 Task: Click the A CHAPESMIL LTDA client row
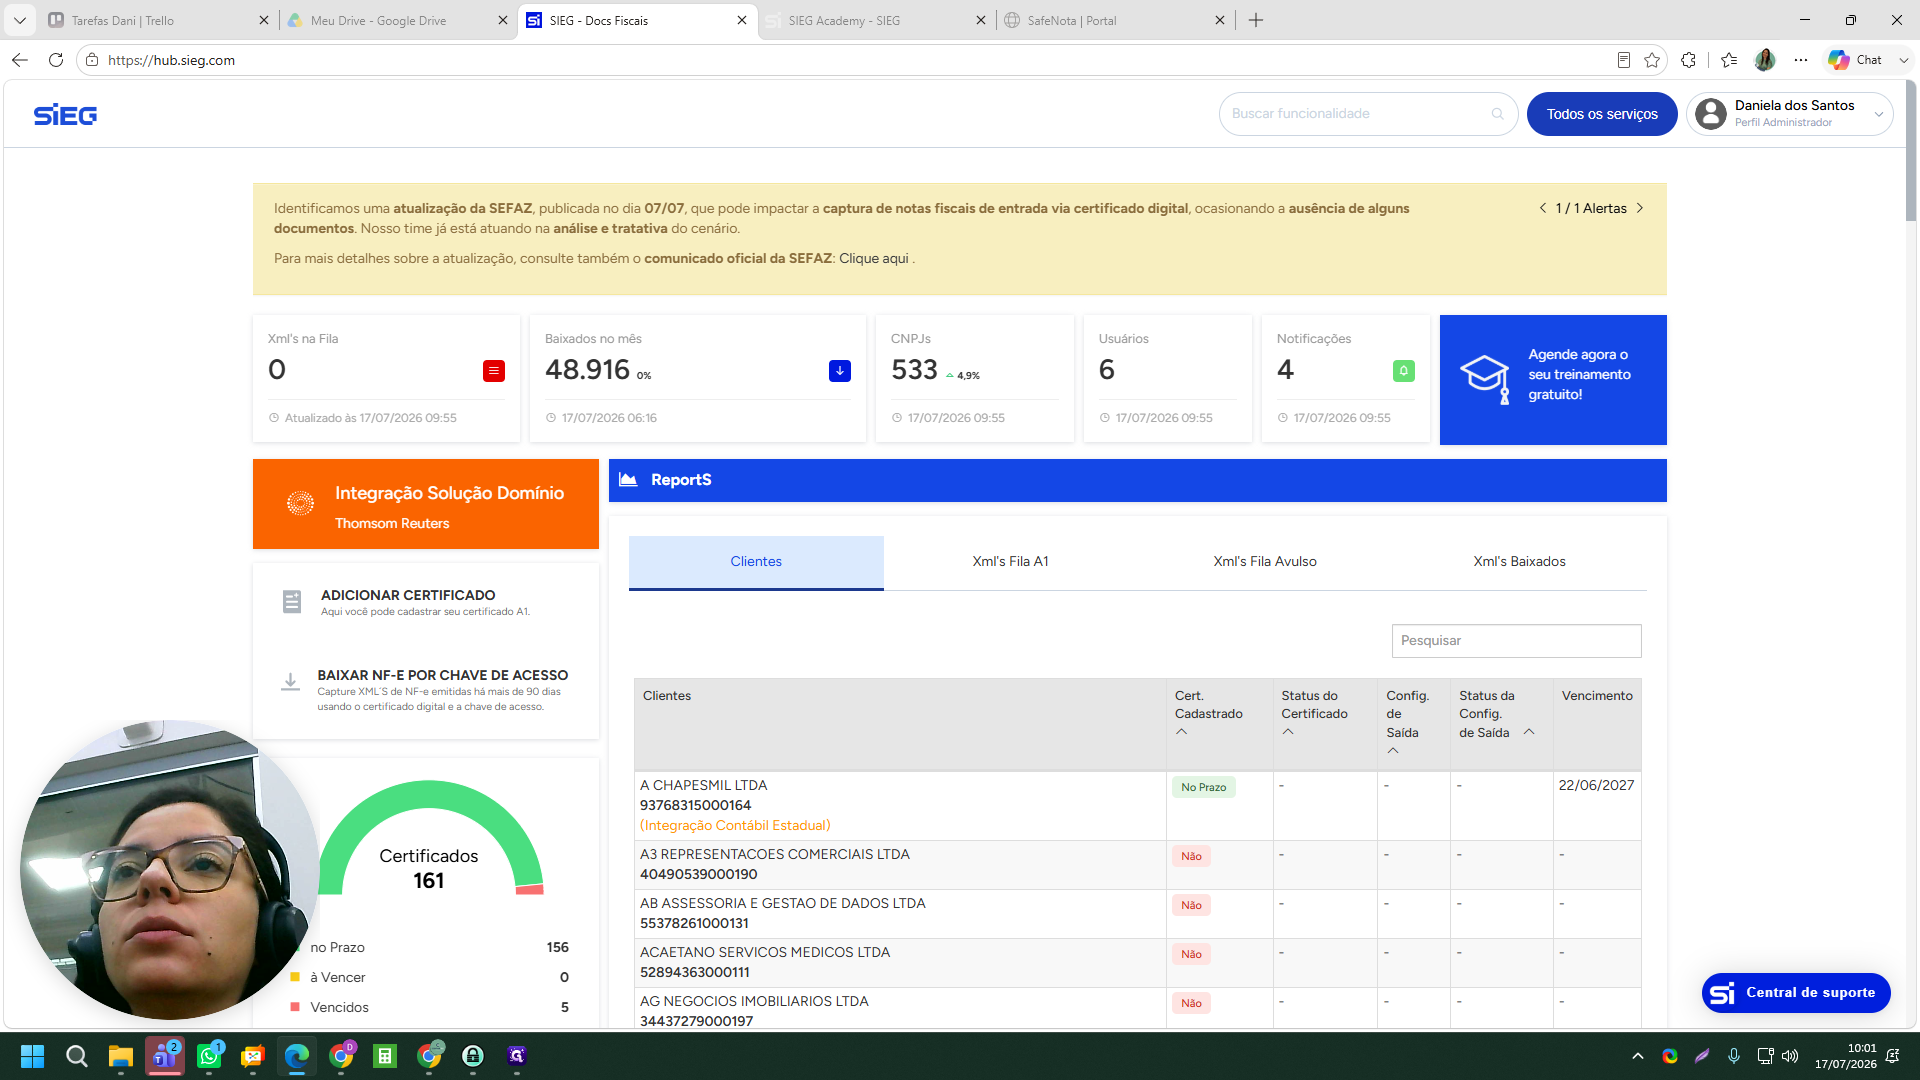[x=1137, y=806]
